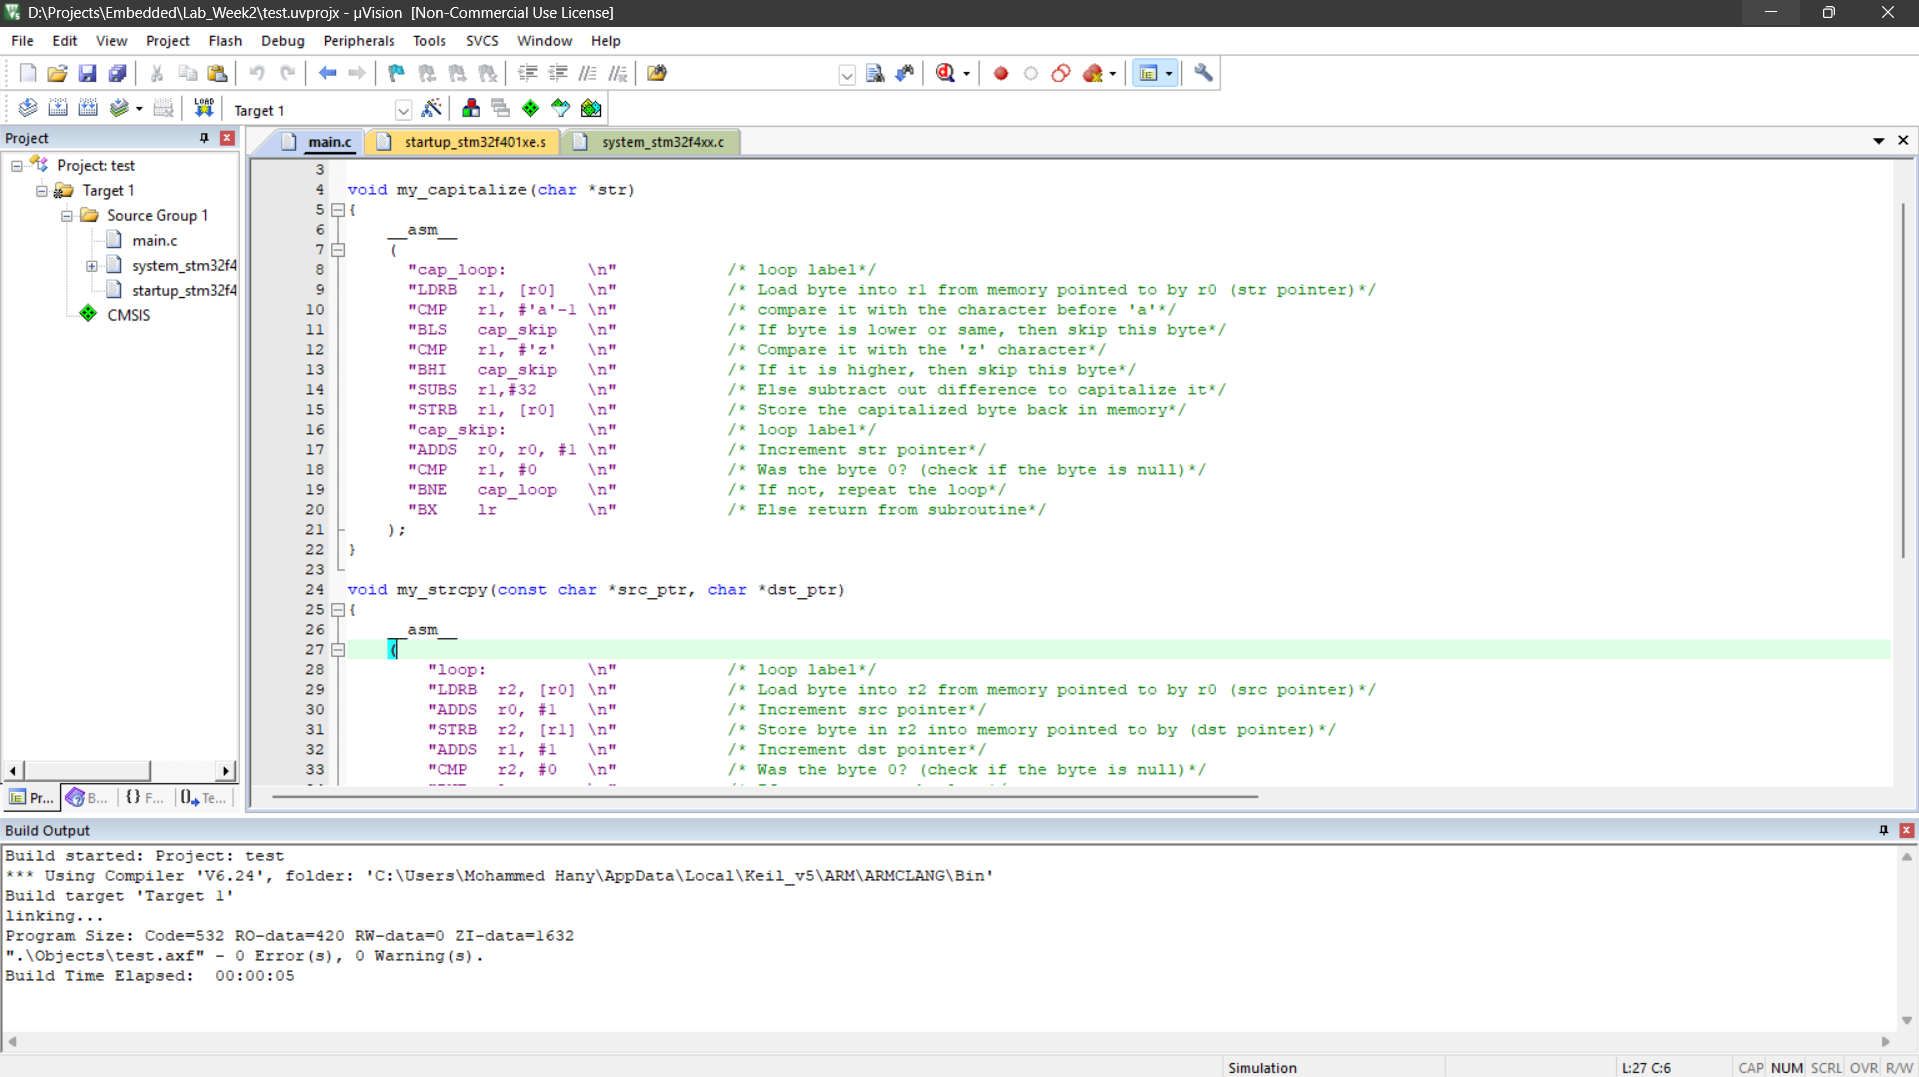Toggle the Project window view button
The image size is (1919, 1077).
coord(1149,73)
